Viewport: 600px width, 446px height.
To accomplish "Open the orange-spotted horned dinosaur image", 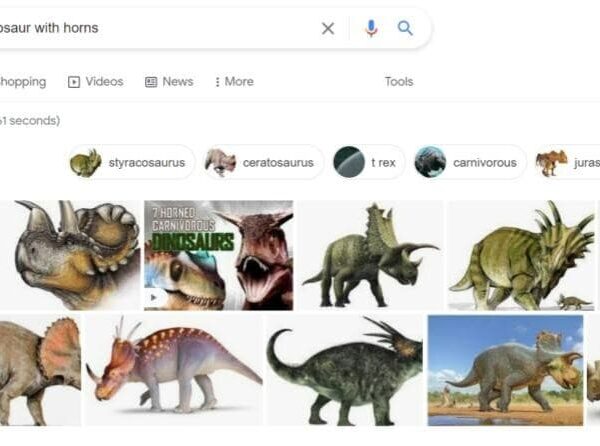I will pos(173,370).
